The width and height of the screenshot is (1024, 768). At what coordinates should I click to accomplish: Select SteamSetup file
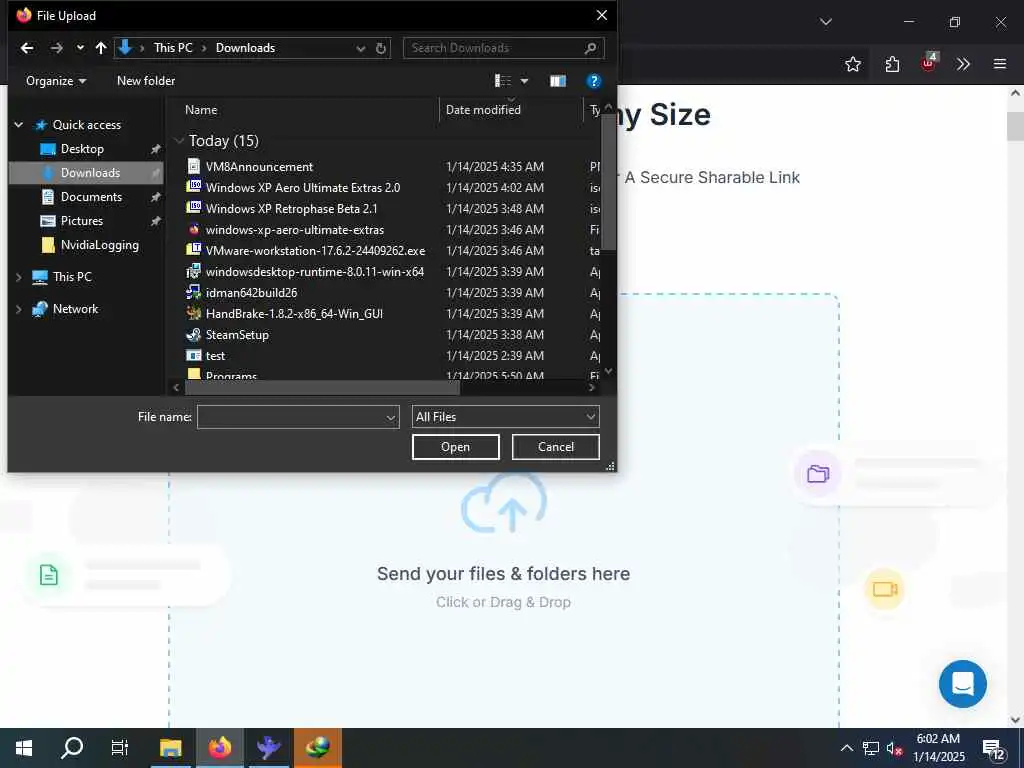coord(237,334)
